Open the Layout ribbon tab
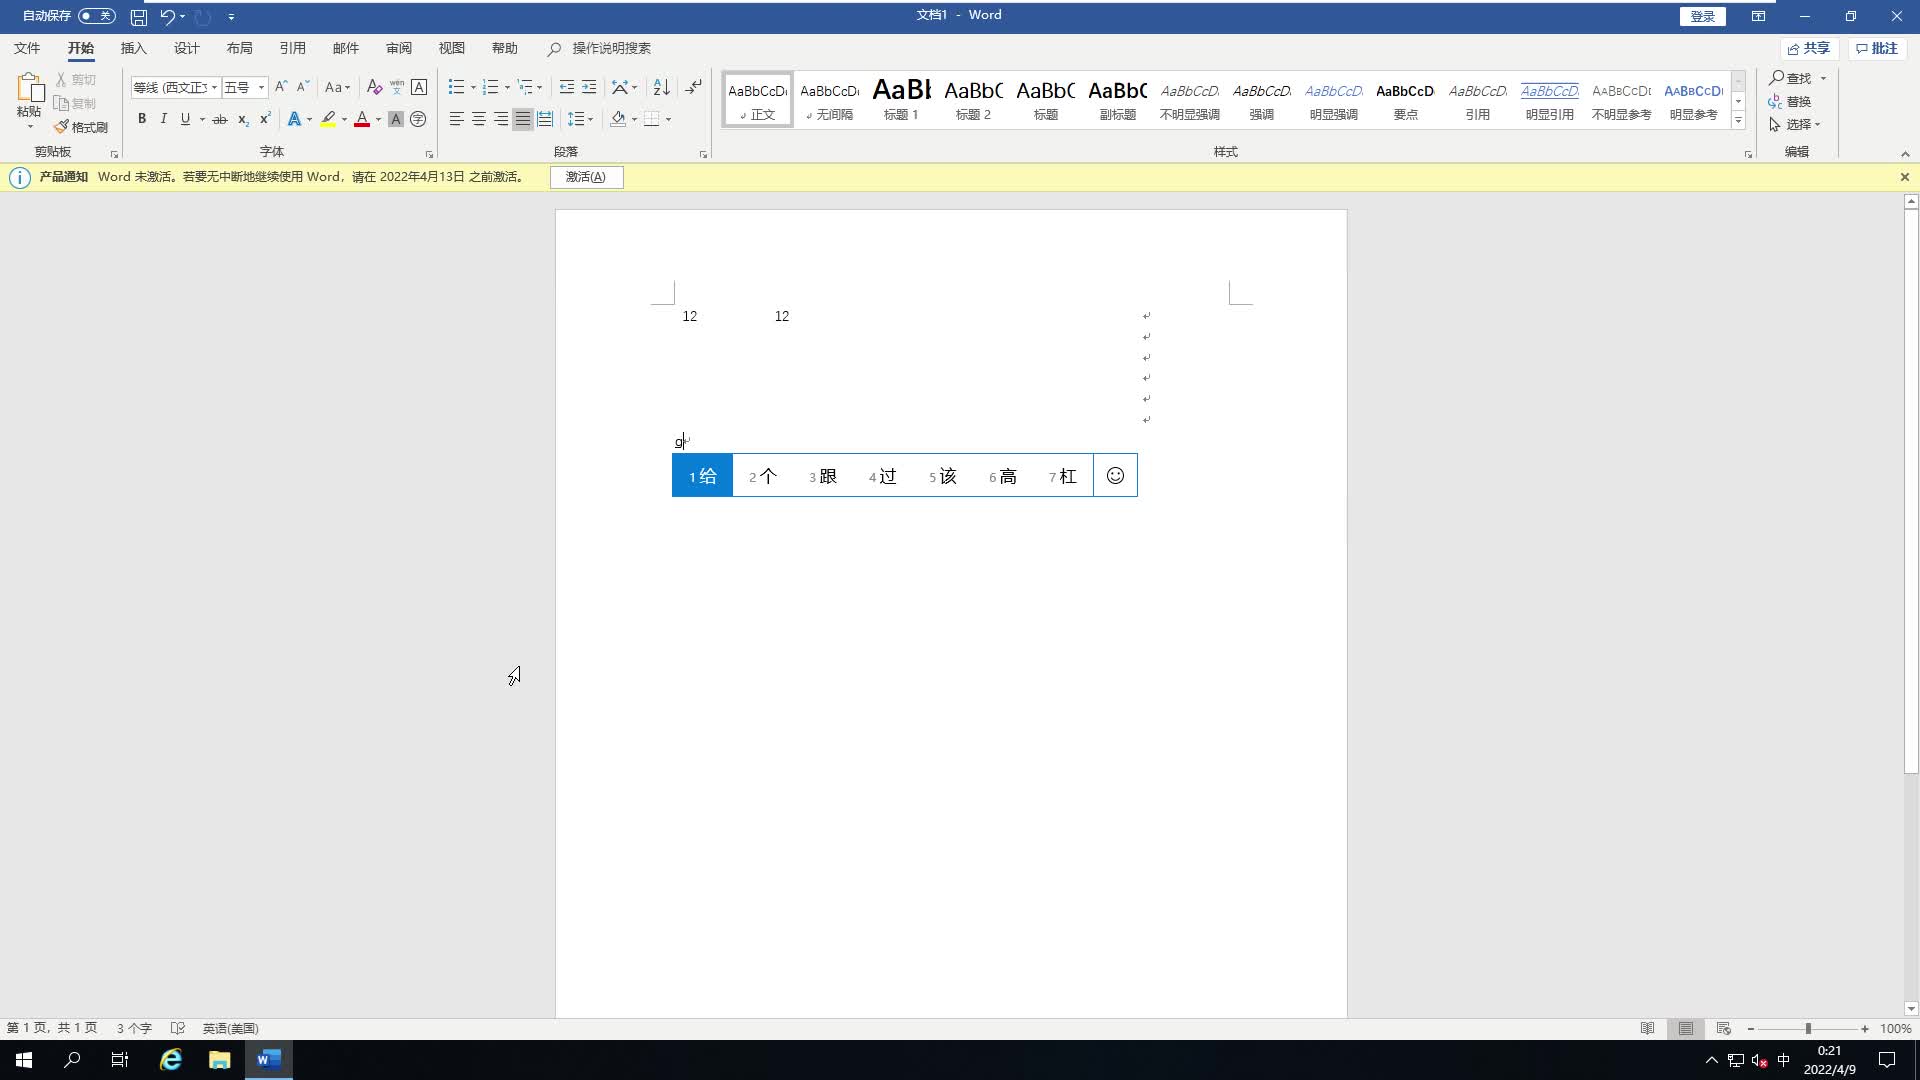Image resolution: width=1920 pixels, height=1080 pixels. point(239,48)
